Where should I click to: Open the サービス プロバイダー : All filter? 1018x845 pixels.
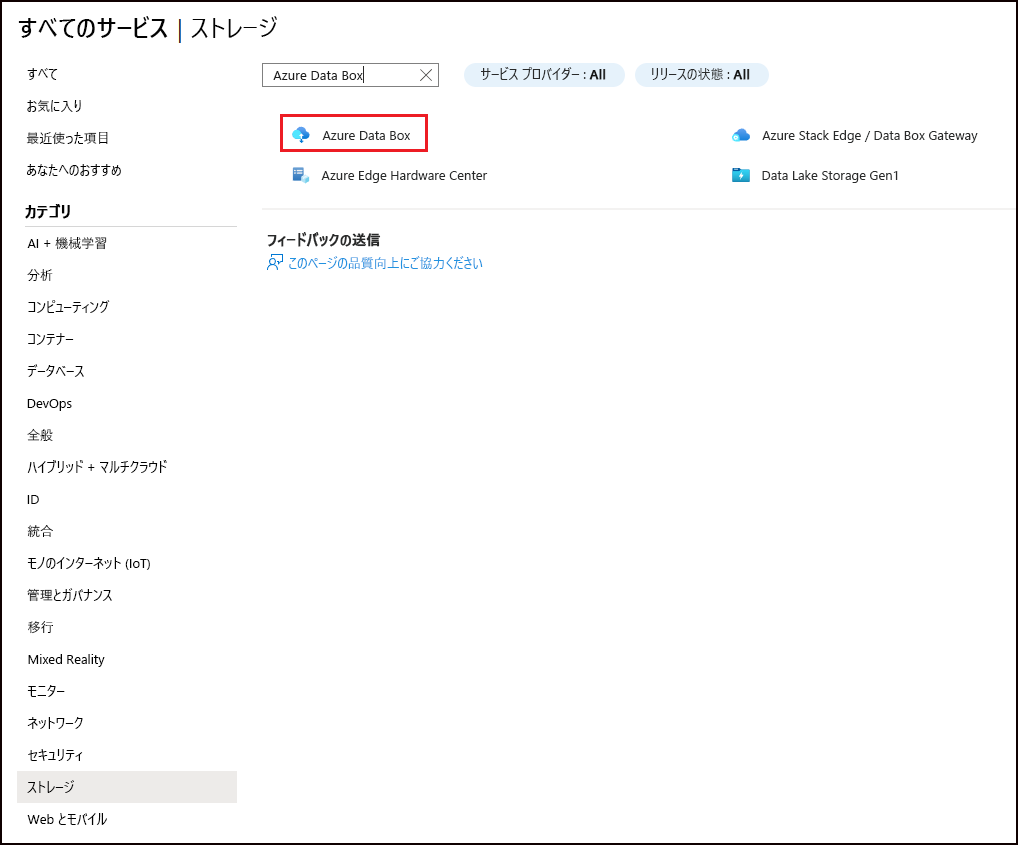544,75
